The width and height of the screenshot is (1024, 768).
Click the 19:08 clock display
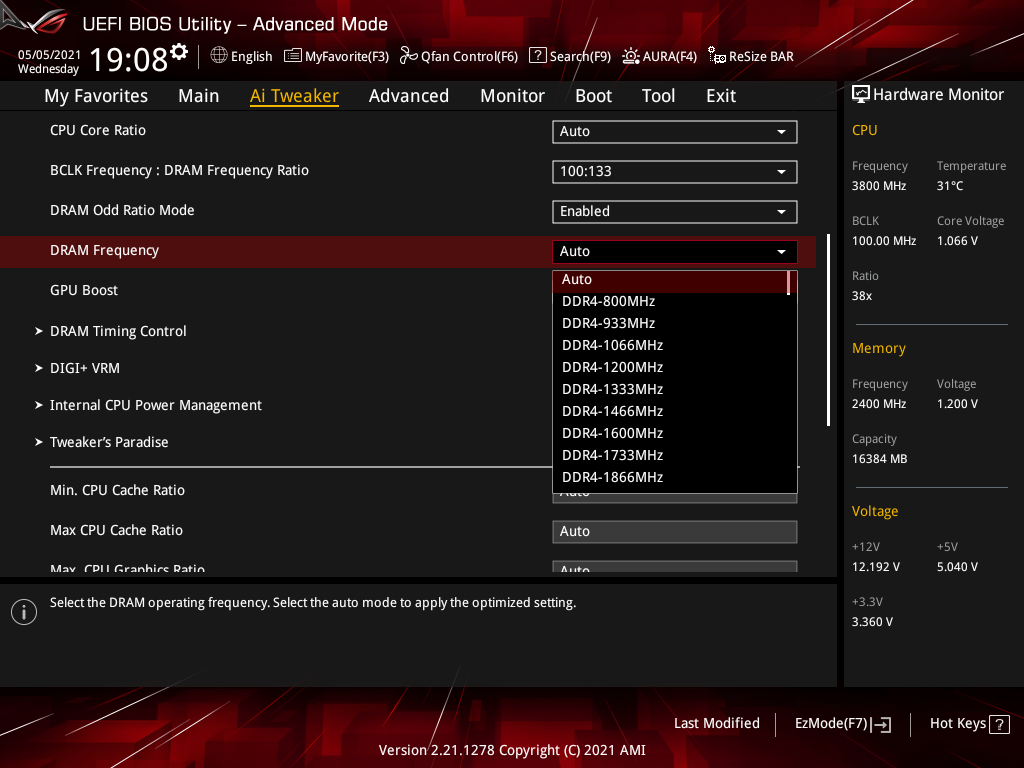tap(129, 60)
